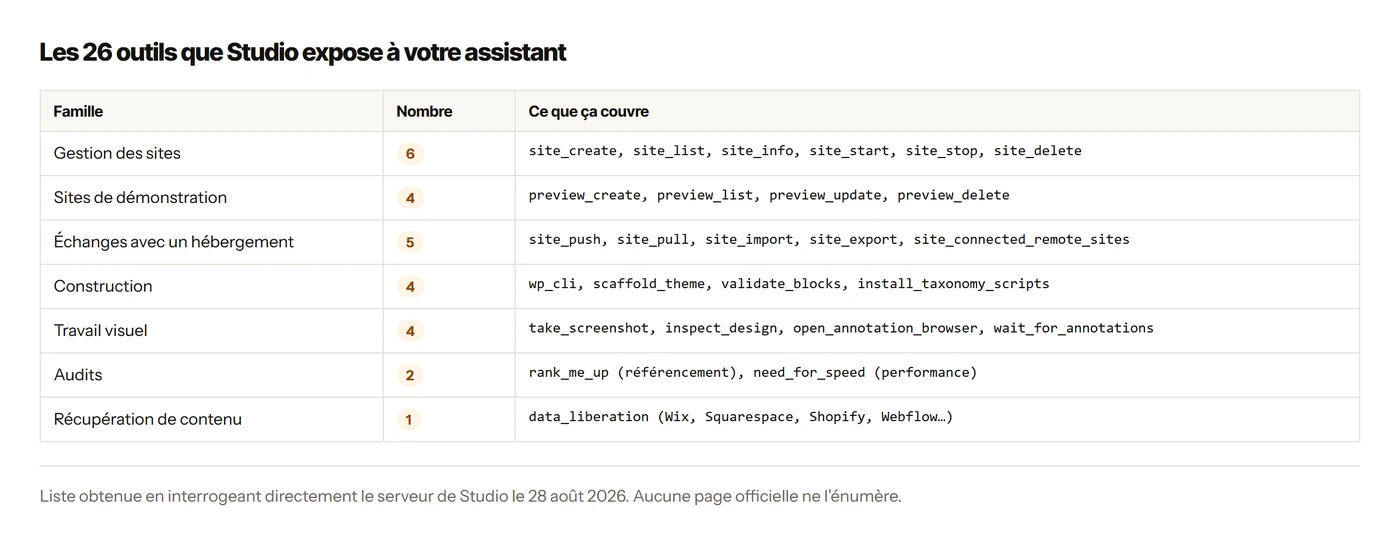Click the count badge "5" for Échanges avec un hébergement
Image resolution: width=1400 pixels, height=546 pixels.
pyautogui.click(x=410, y=242)
